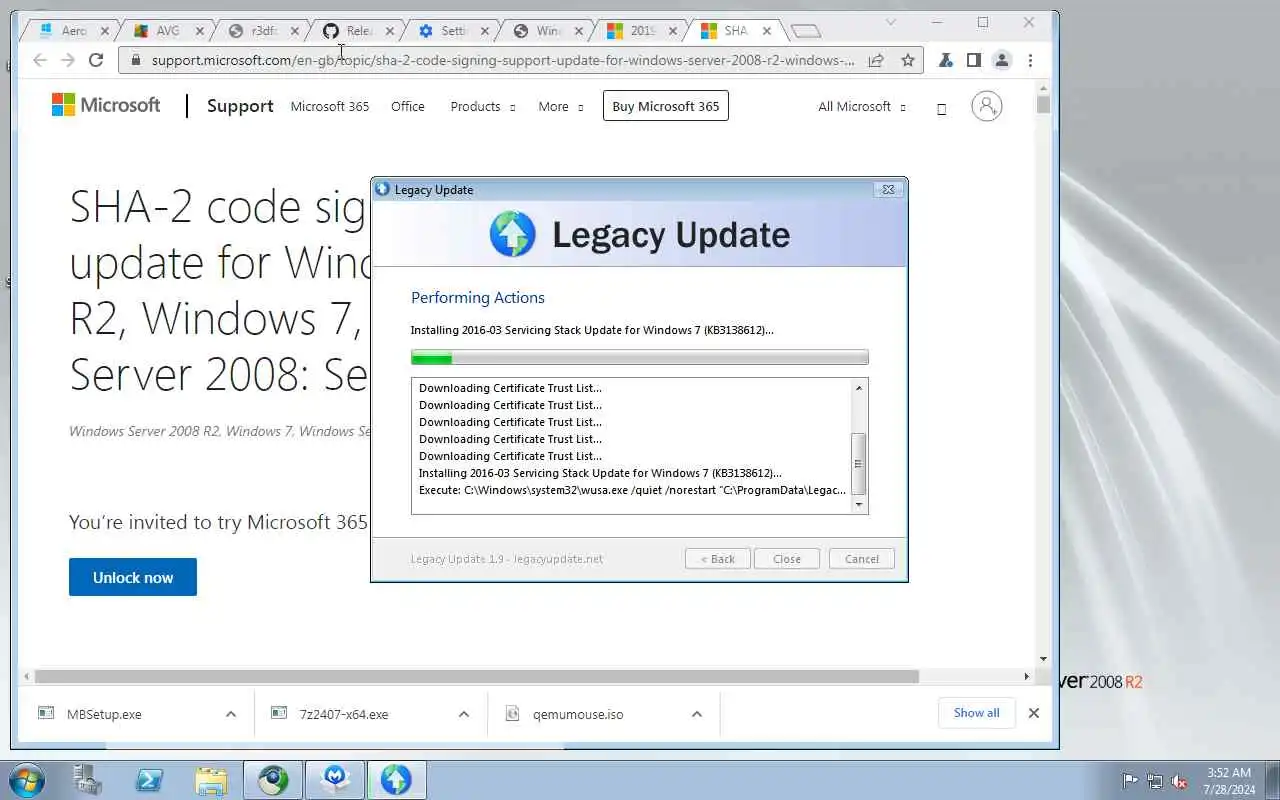
Task: Click Cancel in the Legacy Update dialog
Action: [x=862, y=559]
